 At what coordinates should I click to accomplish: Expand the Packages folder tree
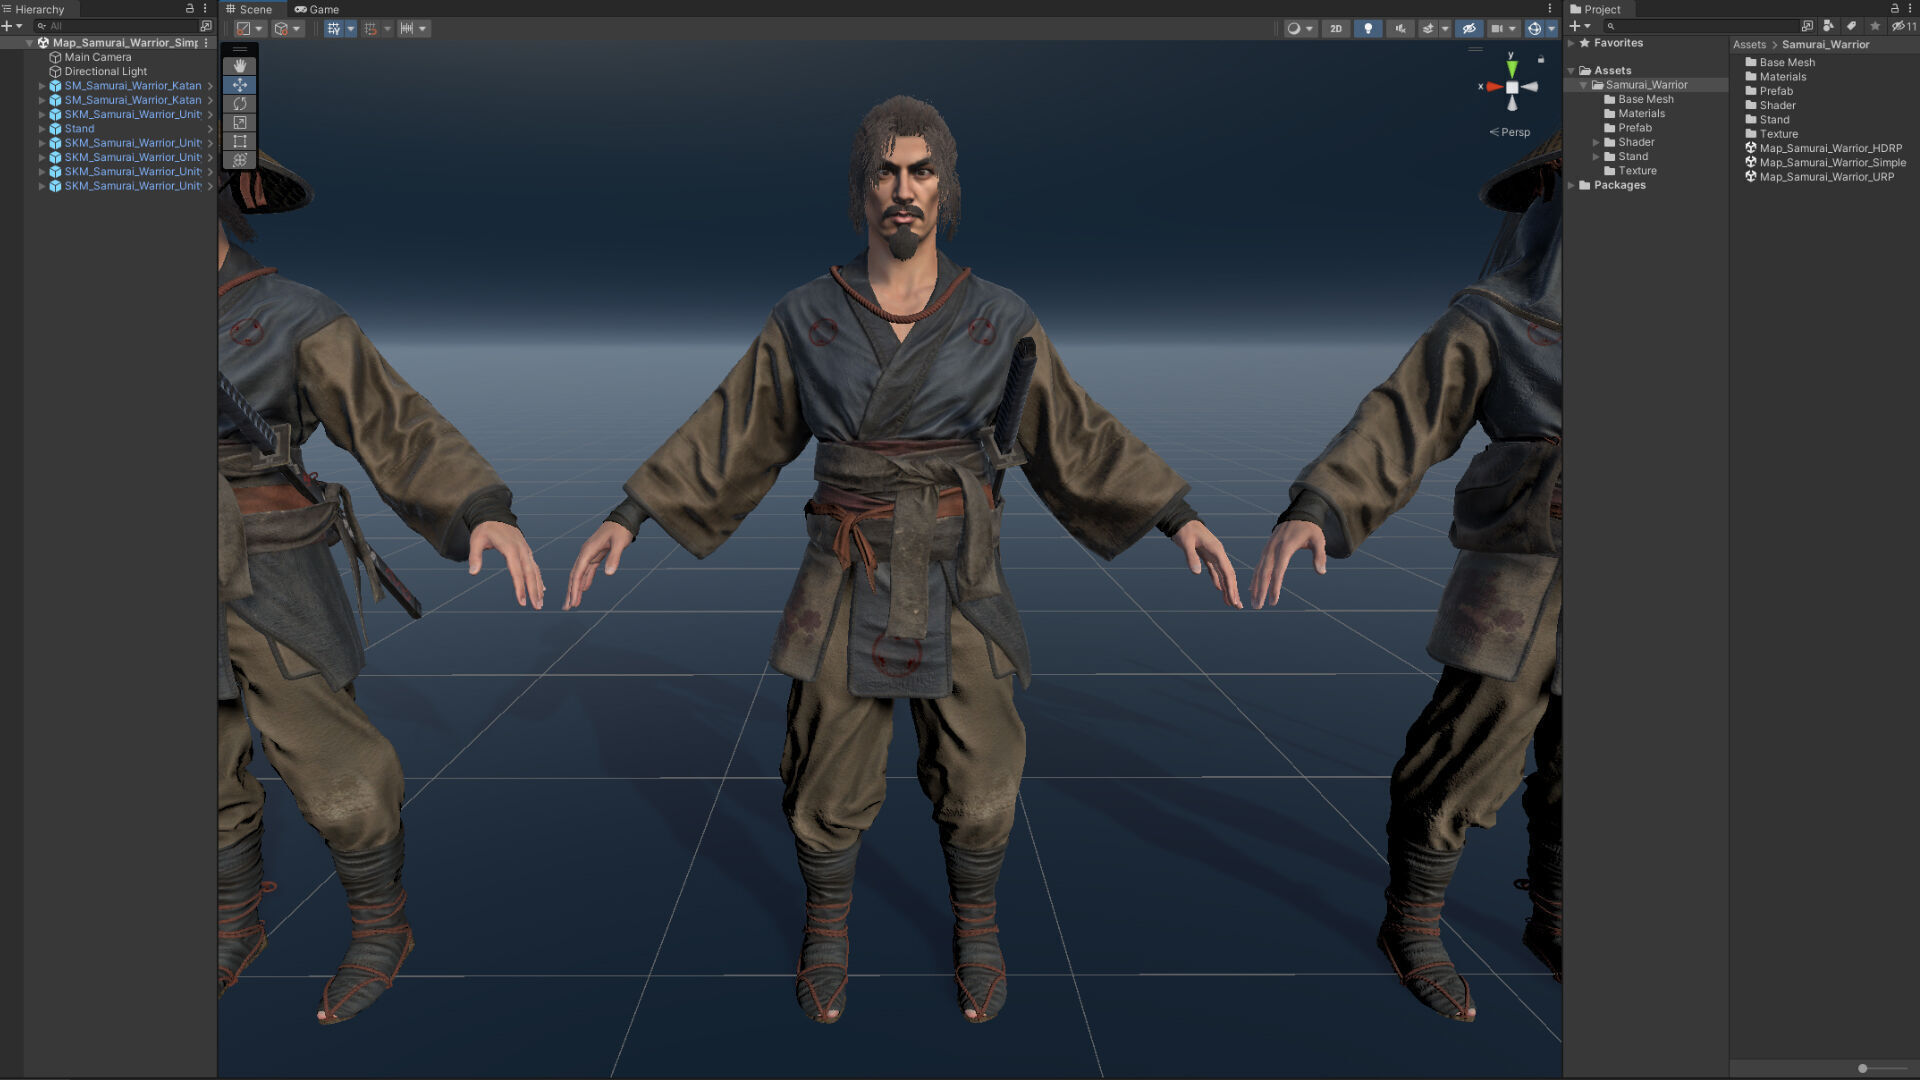tap(1572, 186)
